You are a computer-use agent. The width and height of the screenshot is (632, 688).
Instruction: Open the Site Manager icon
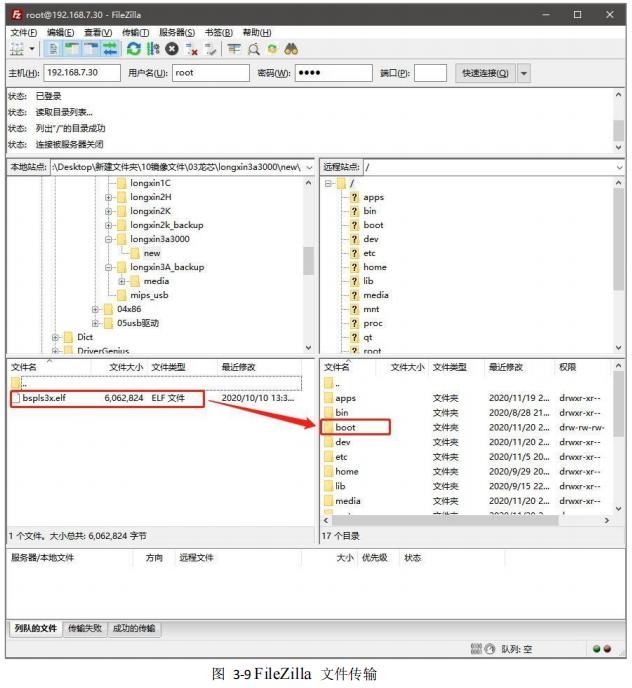(x=17, y=49)
